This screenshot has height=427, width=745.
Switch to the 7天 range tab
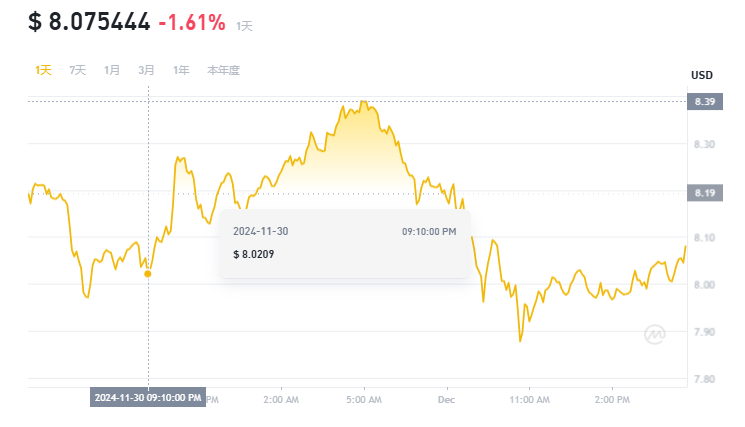[78, 70]
